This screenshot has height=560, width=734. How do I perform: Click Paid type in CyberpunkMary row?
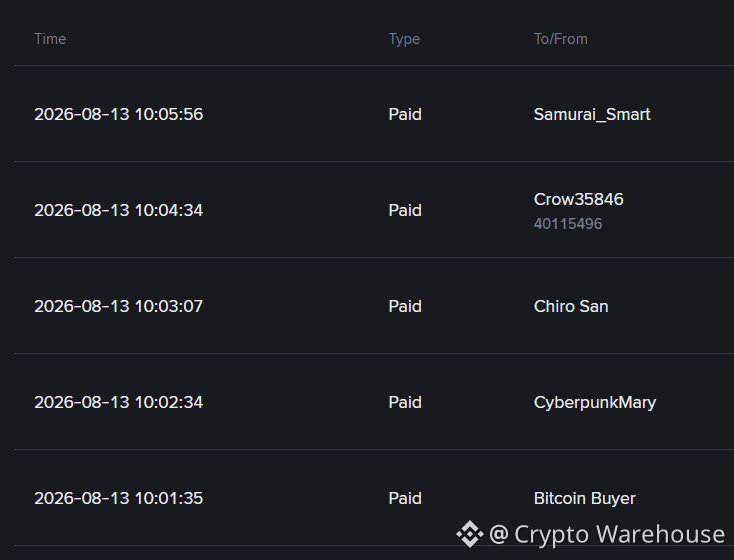coord(405,402)
